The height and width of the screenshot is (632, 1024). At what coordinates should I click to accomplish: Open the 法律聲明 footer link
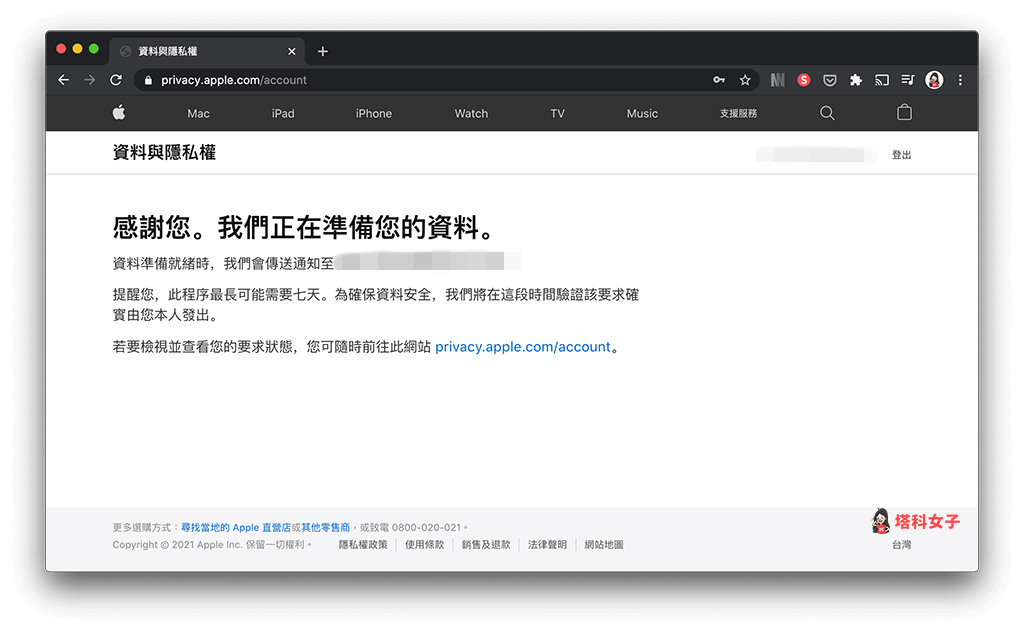(x=547, y=545)
